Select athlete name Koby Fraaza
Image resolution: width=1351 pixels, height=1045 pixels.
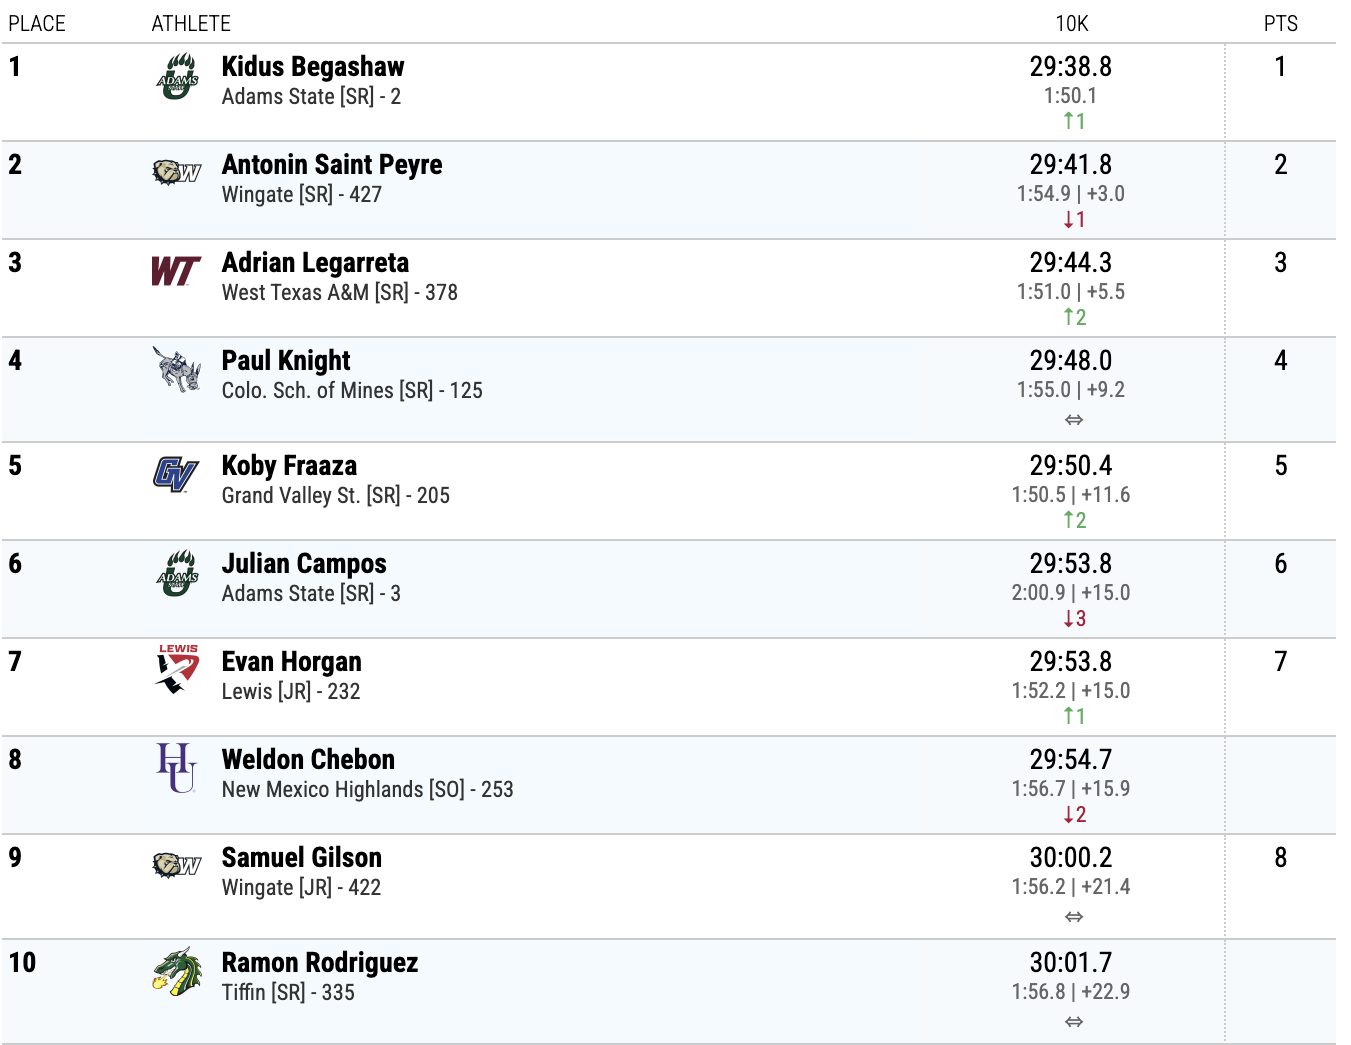(289, 466)
